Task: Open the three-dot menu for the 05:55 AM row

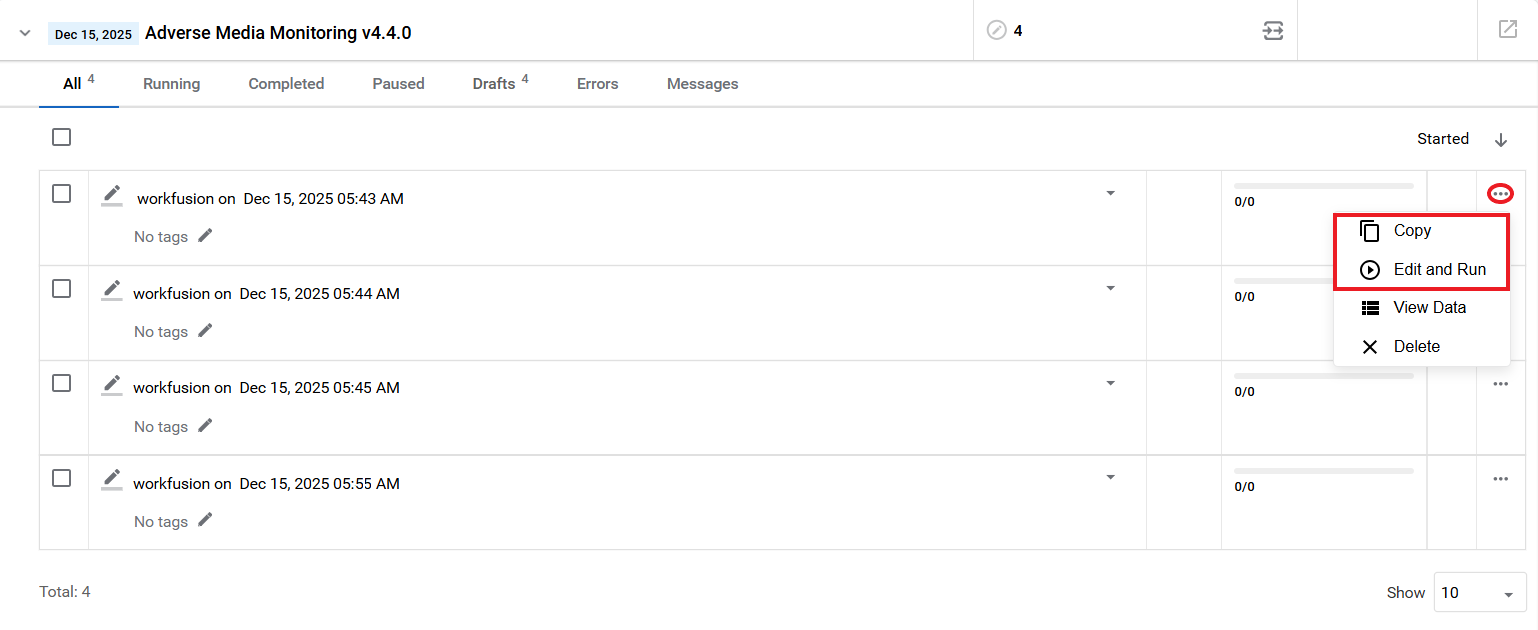Action: coord(1500,479)
